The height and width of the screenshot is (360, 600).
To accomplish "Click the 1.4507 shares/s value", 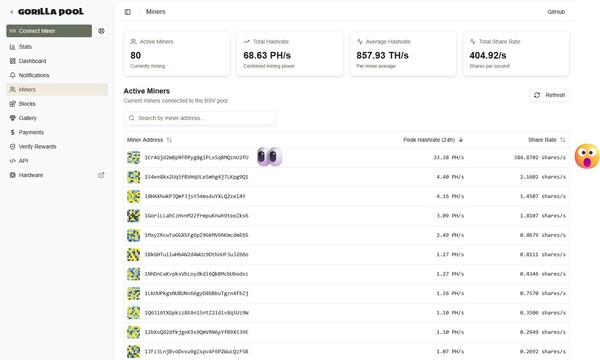I will point(543,196).
